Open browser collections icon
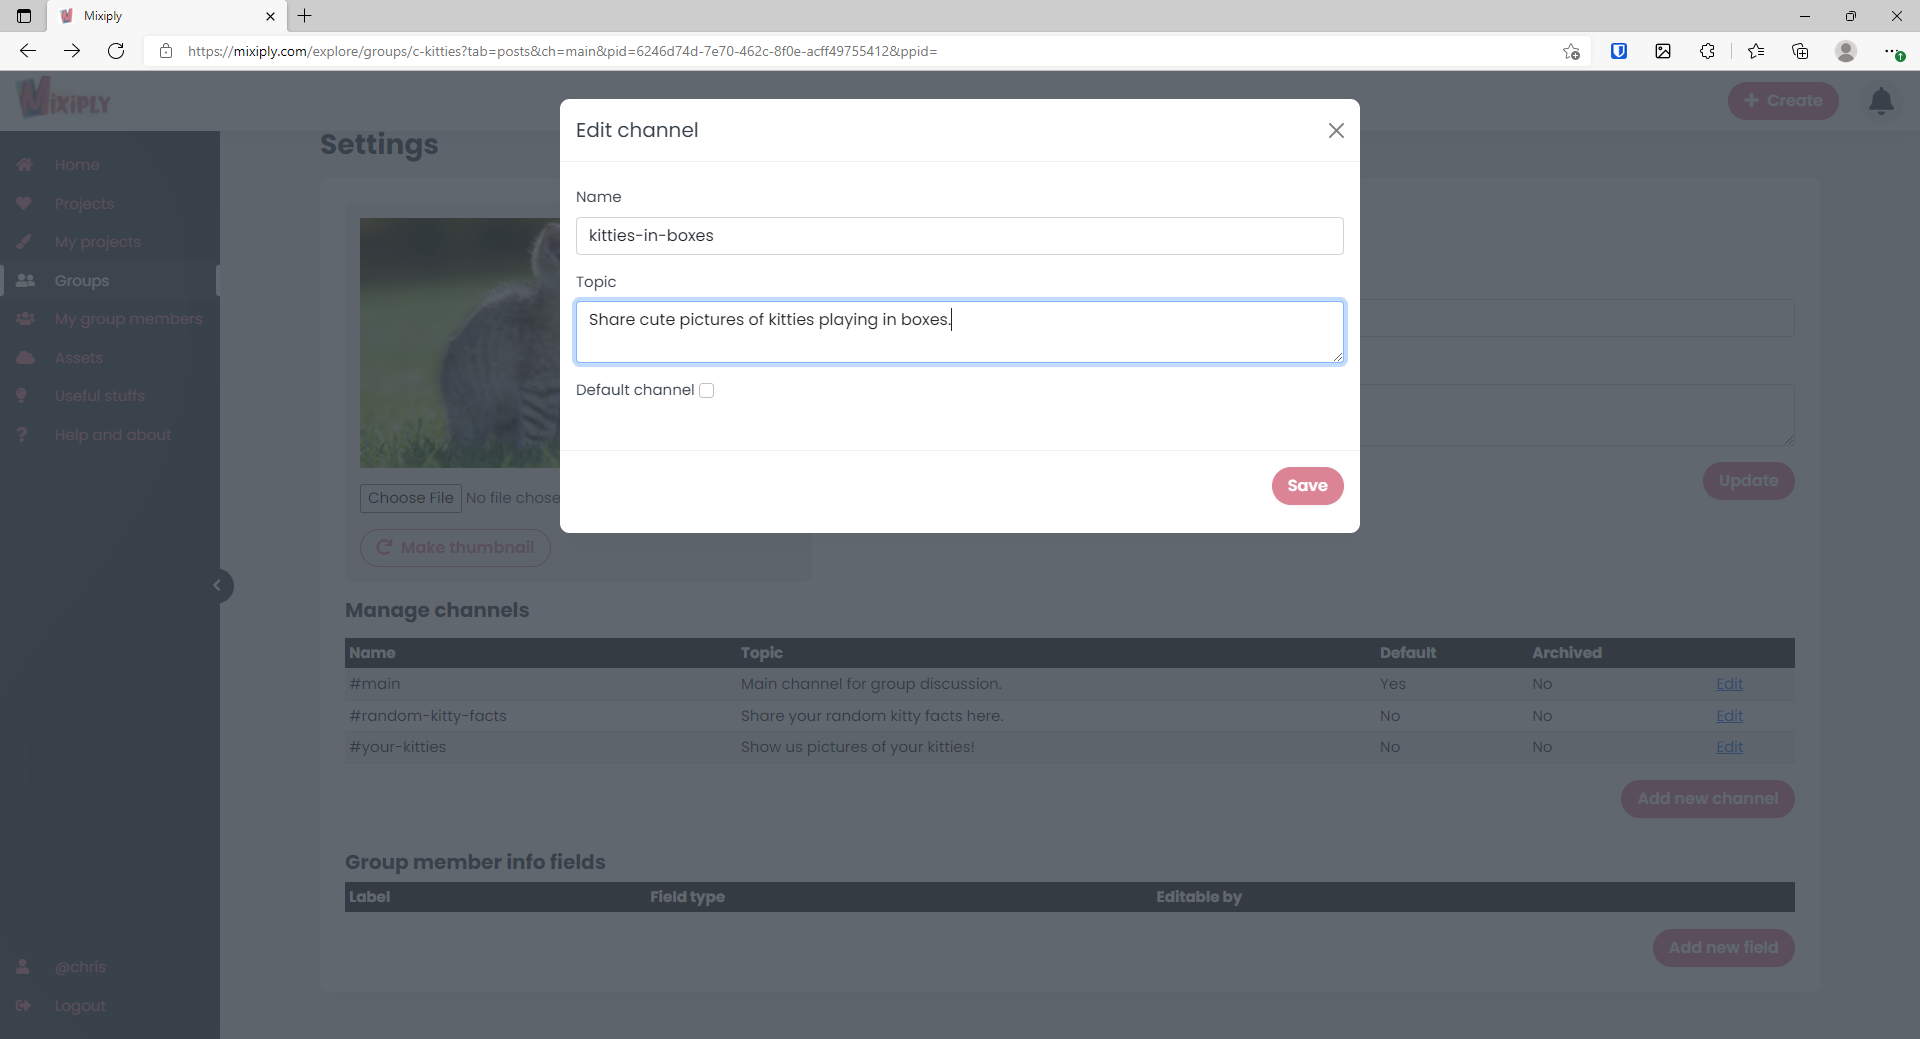The height and width of the screenshot is (1039, 1920). point(1800,51)
